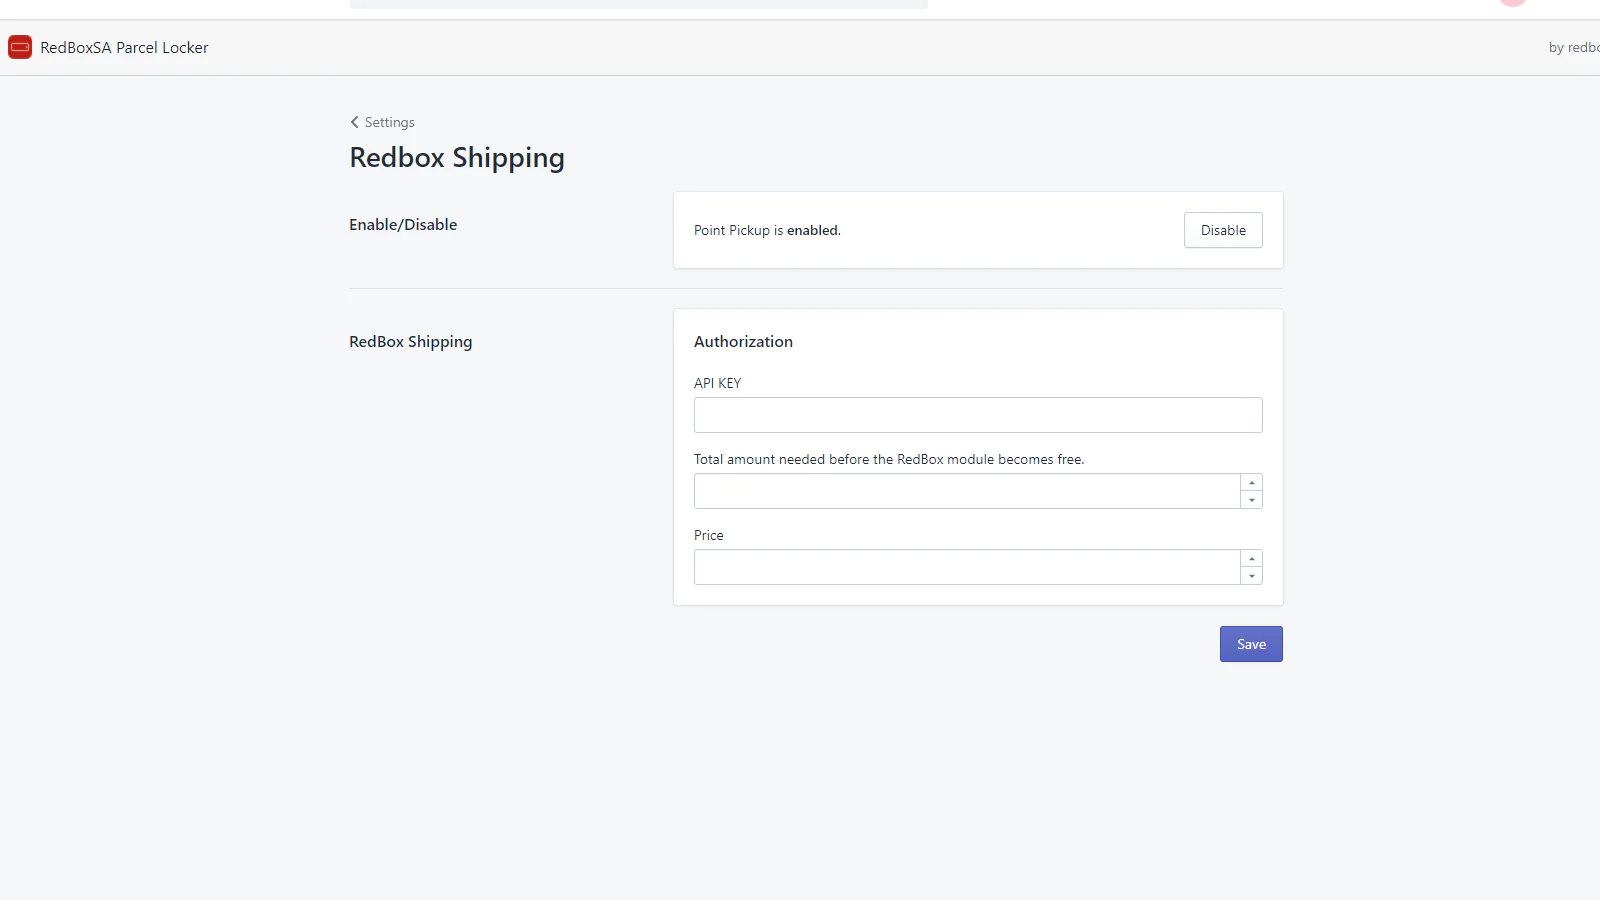Click the 'API KEY' field label
Screen dimensions: 1600x900
717,383
